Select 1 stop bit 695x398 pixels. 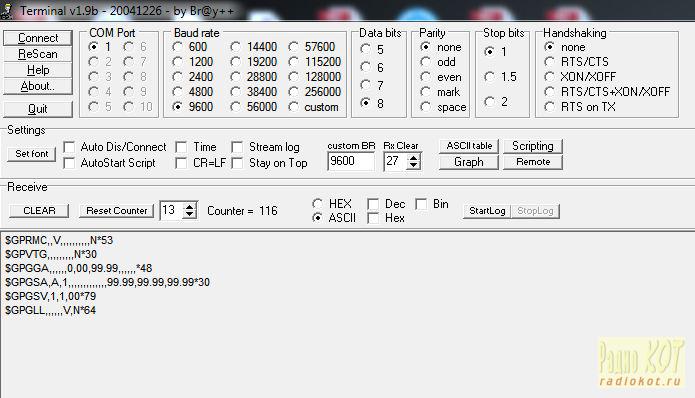(489, 51)
